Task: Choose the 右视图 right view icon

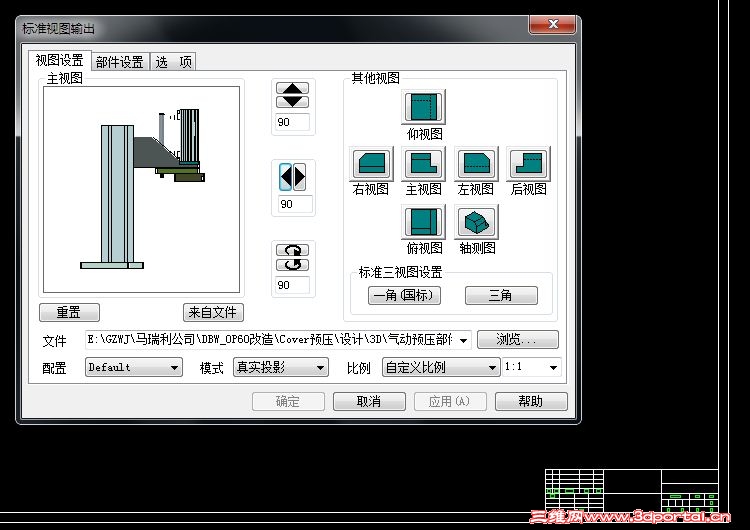Action: click(x=371, y=164)
